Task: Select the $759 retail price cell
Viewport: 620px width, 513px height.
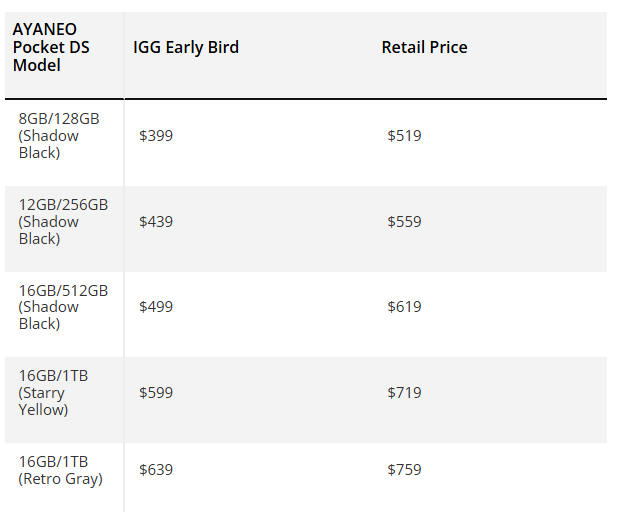Action: [x=404, y=470]
